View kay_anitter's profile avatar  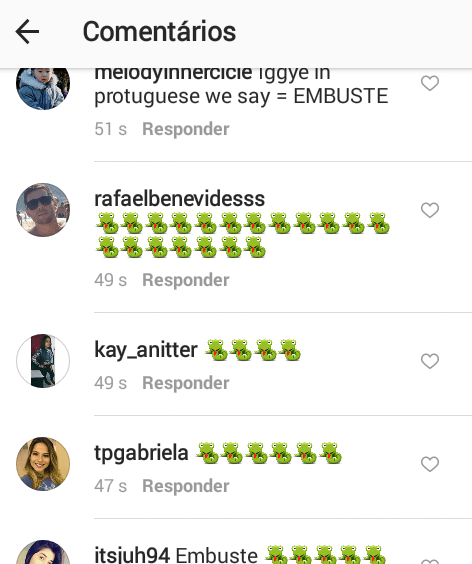(43, 361)
